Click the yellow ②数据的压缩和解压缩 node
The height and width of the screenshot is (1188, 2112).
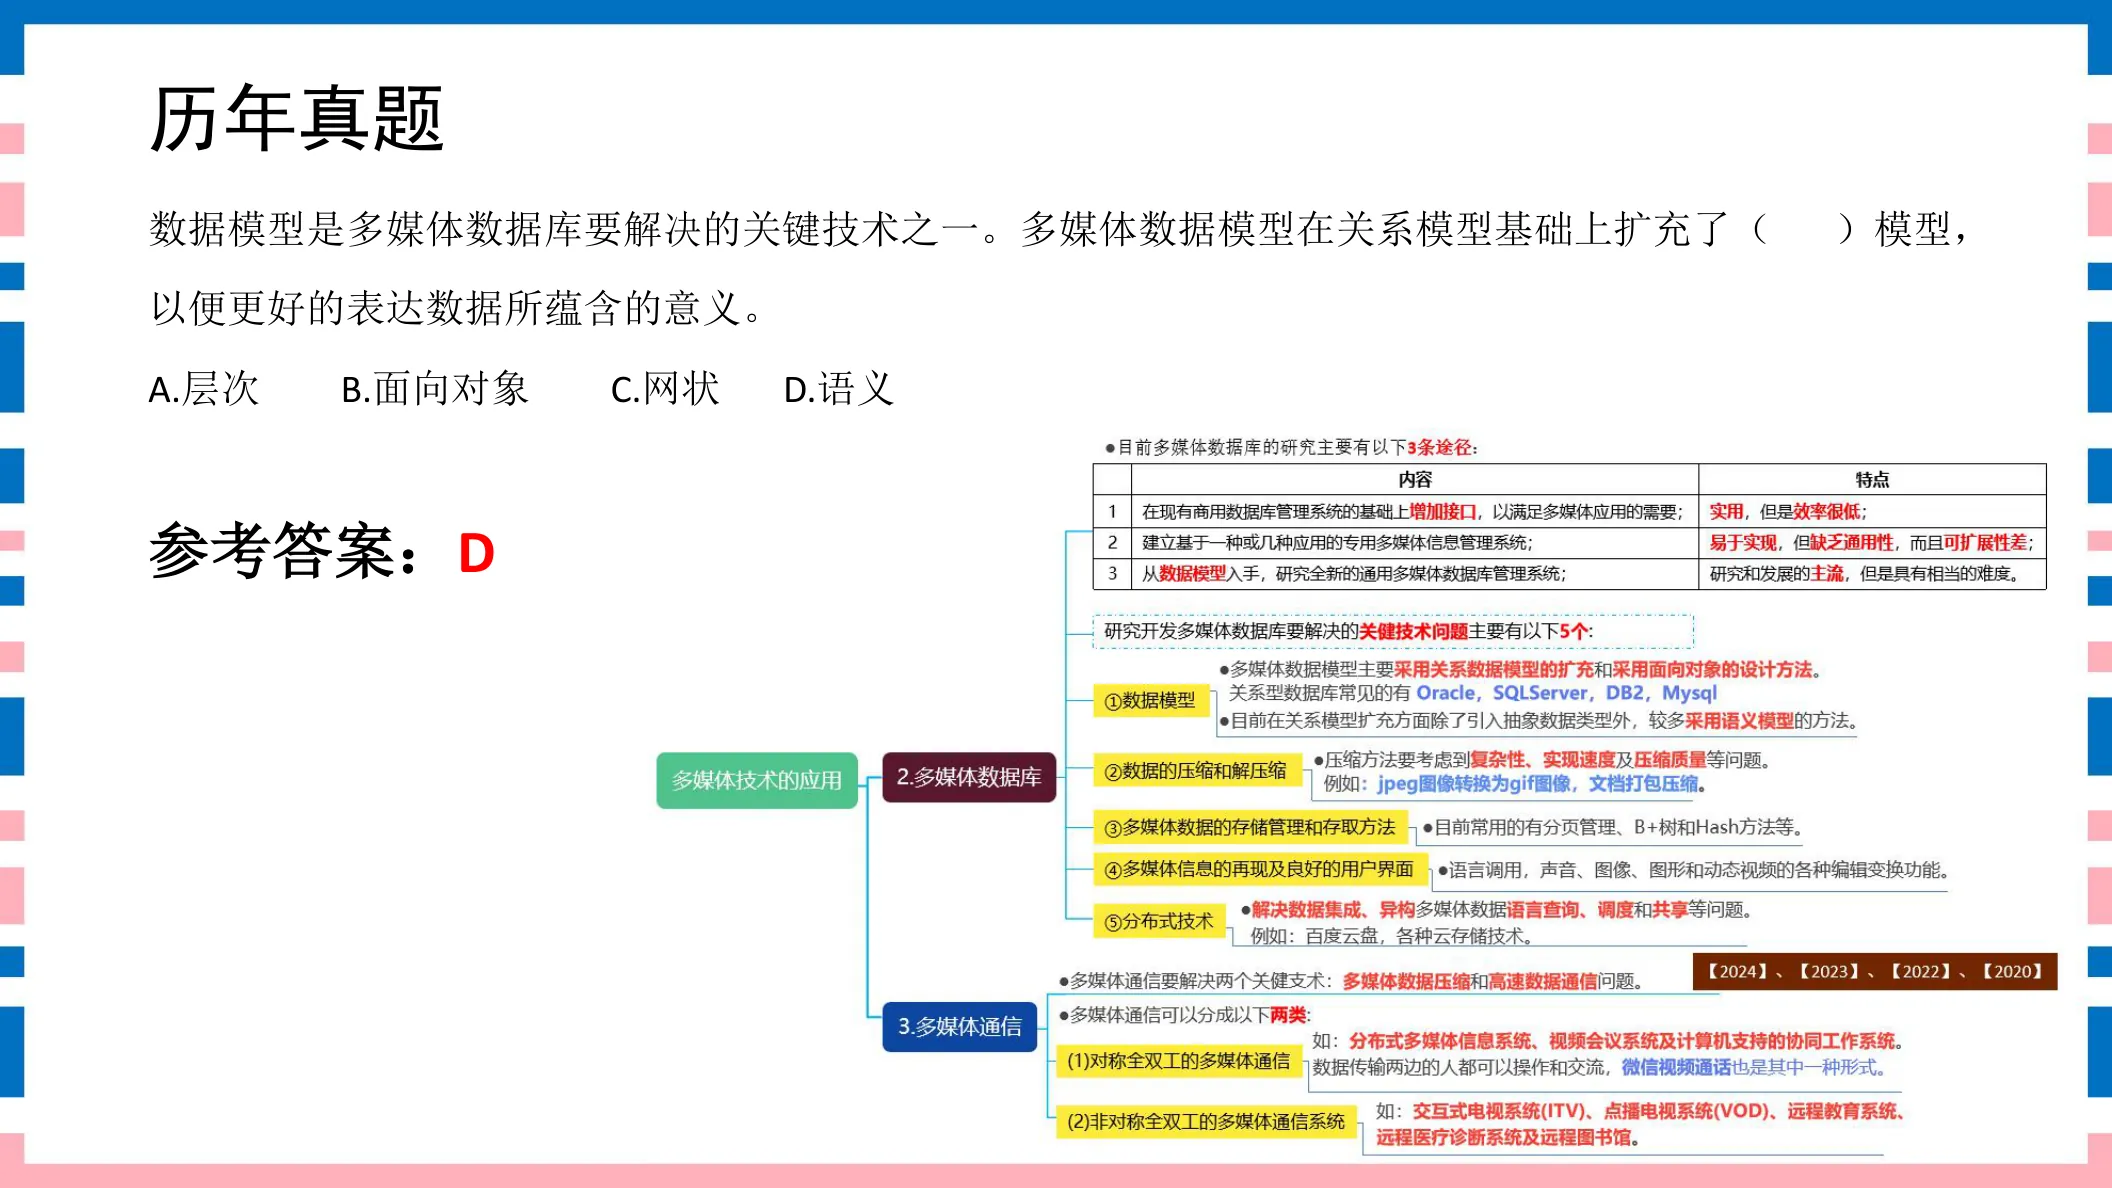1196,771
